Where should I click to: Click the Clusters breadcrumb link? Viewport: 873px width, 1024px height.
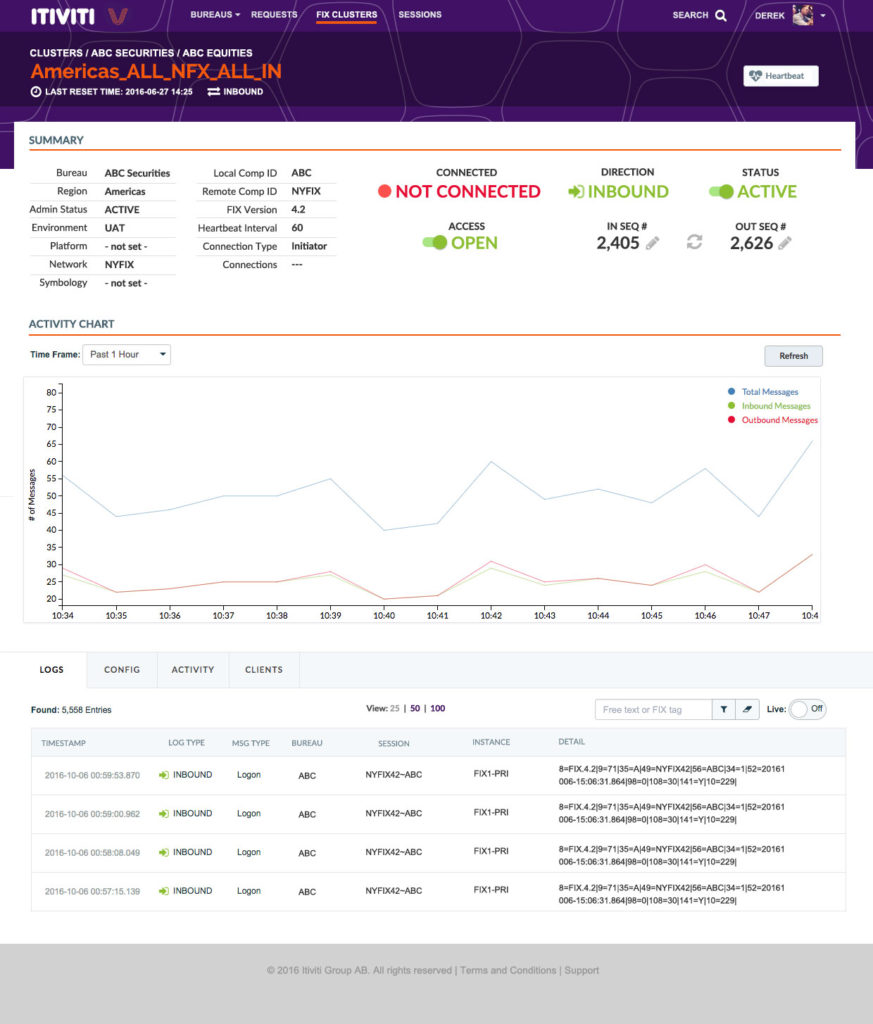pyautogui.click(x=56, y=53)
